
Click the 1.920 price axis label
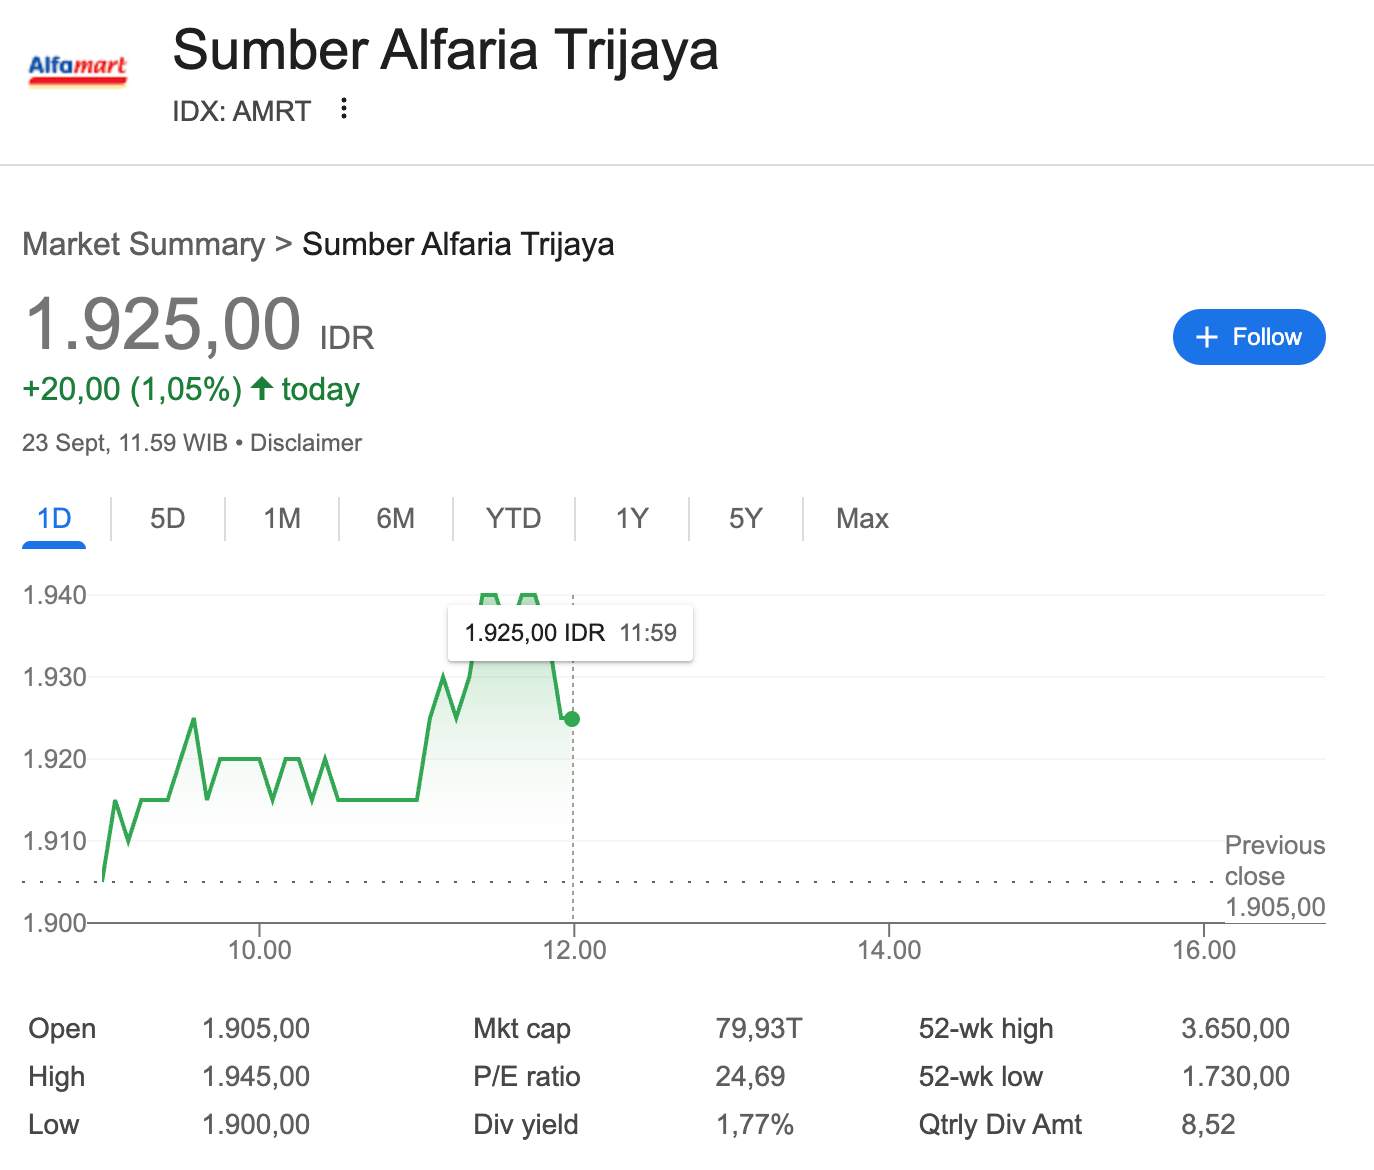pyautogui.click(x=55, y=759)
